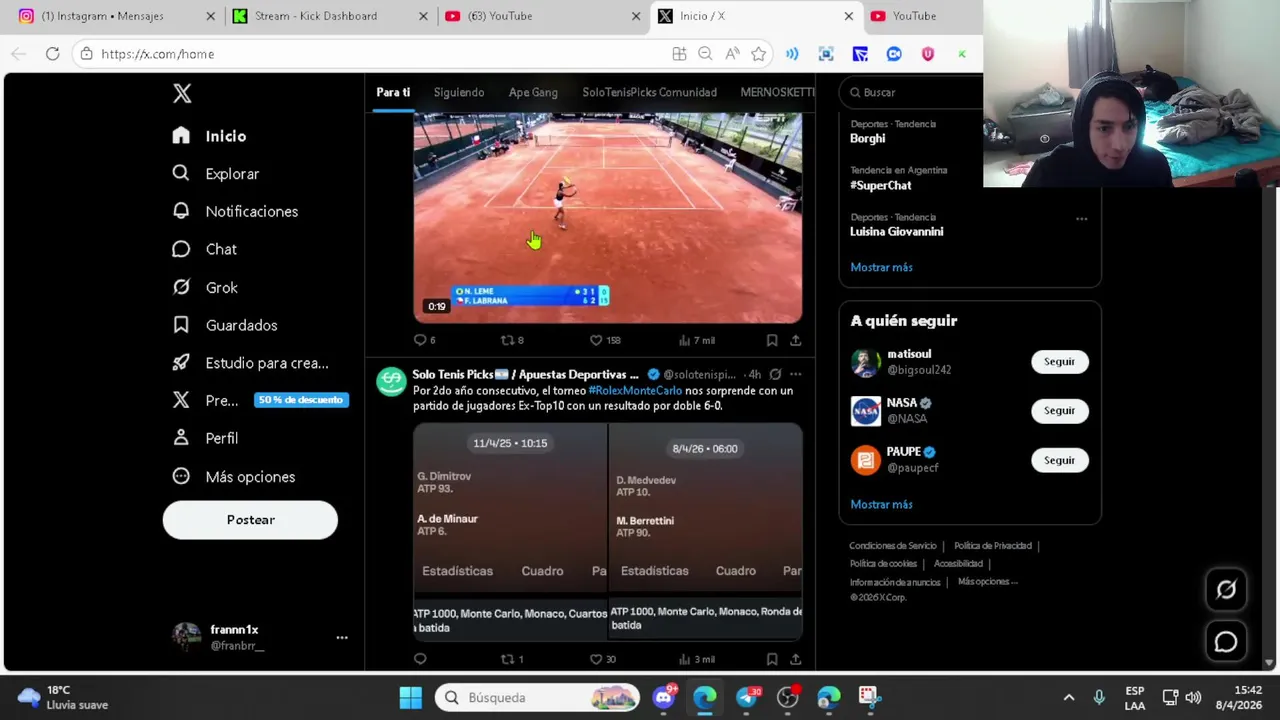Switch to the Para ti tab
The height and width of the screenshot is (720, 1280).
tap(393, 92)
